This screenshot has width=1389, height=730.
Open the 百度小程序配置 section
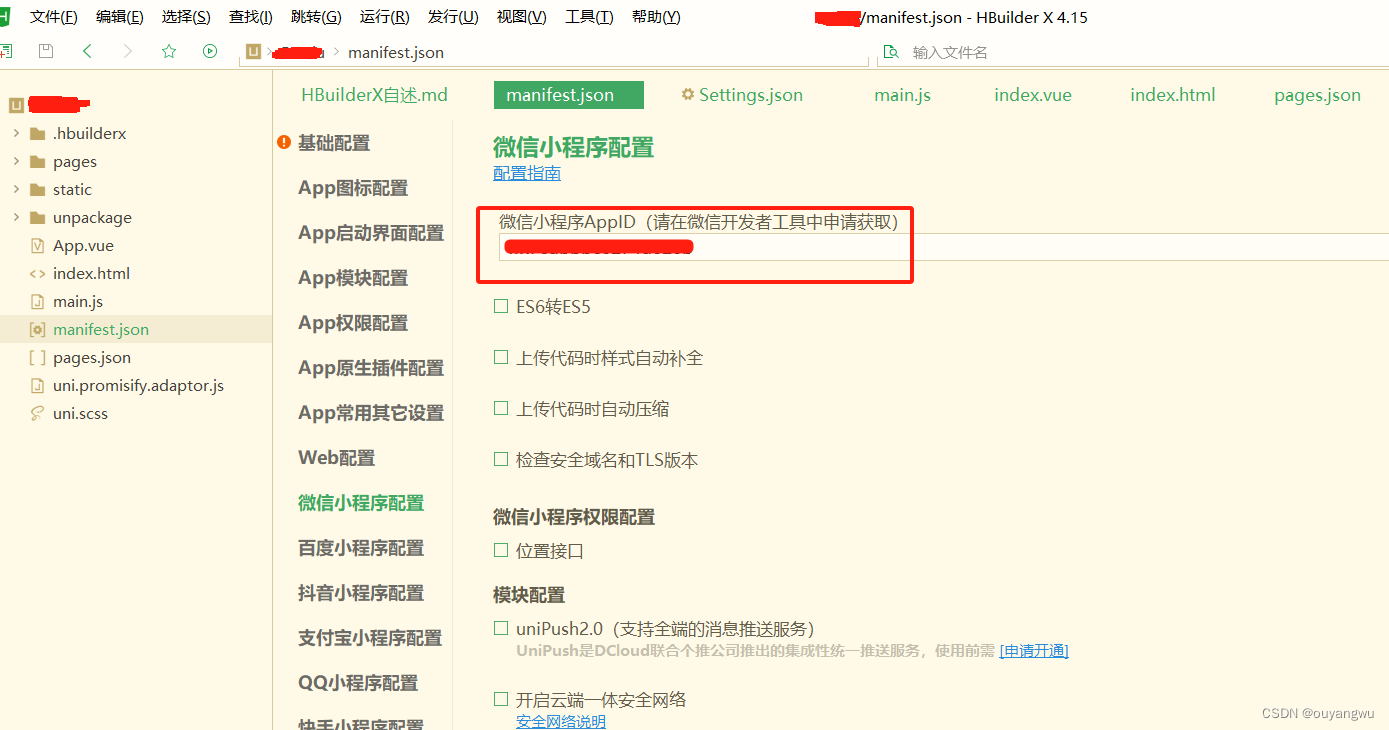pyautogui.click(x=361, y=548)
